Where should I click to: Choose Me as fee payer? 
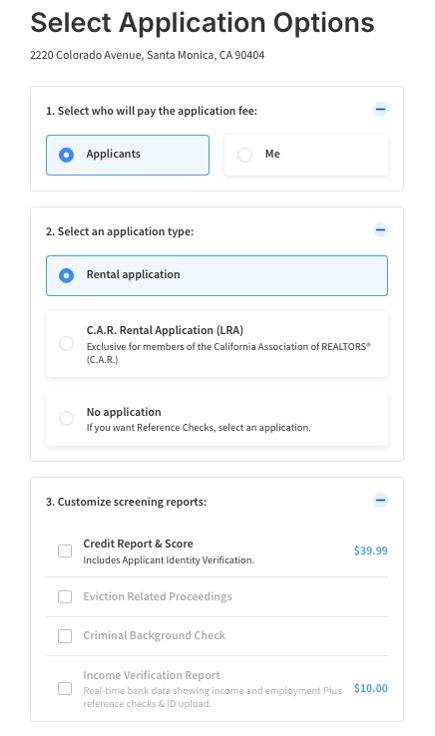point(244,155)
